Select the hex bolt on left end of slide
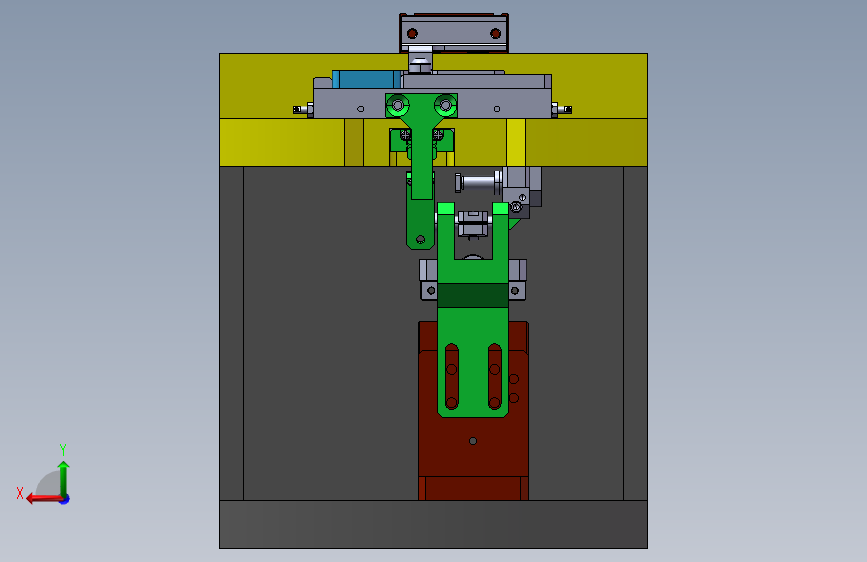867x562 pixels. click(302, 110)
